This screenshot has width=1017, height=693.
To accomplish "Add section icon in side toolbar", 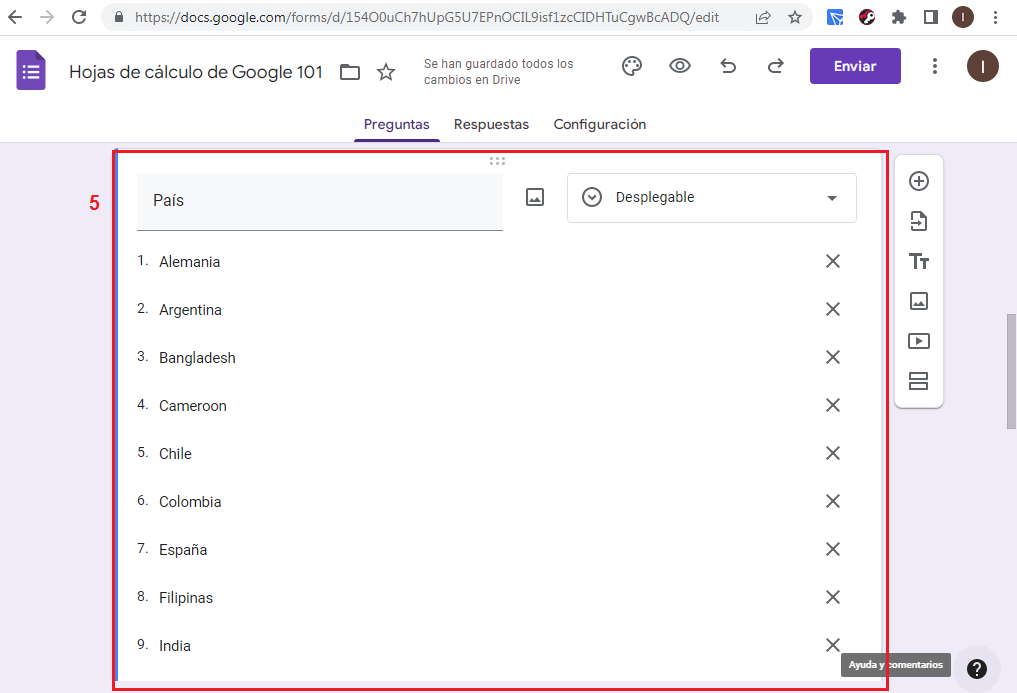I will point(918,381).
